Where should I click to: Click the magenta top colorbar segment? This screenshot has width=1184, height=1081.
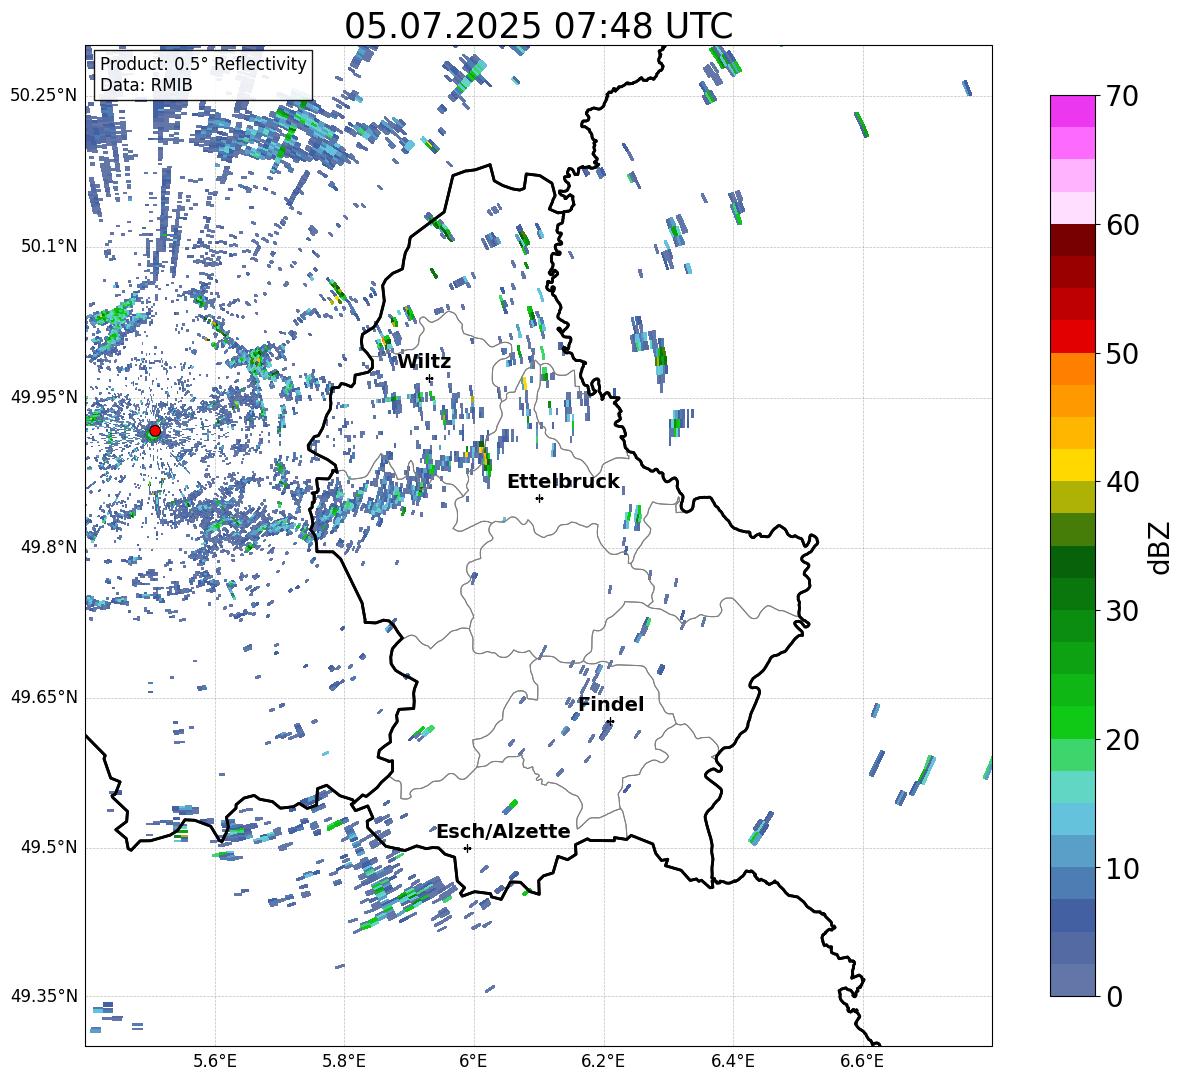point(1072,111)
